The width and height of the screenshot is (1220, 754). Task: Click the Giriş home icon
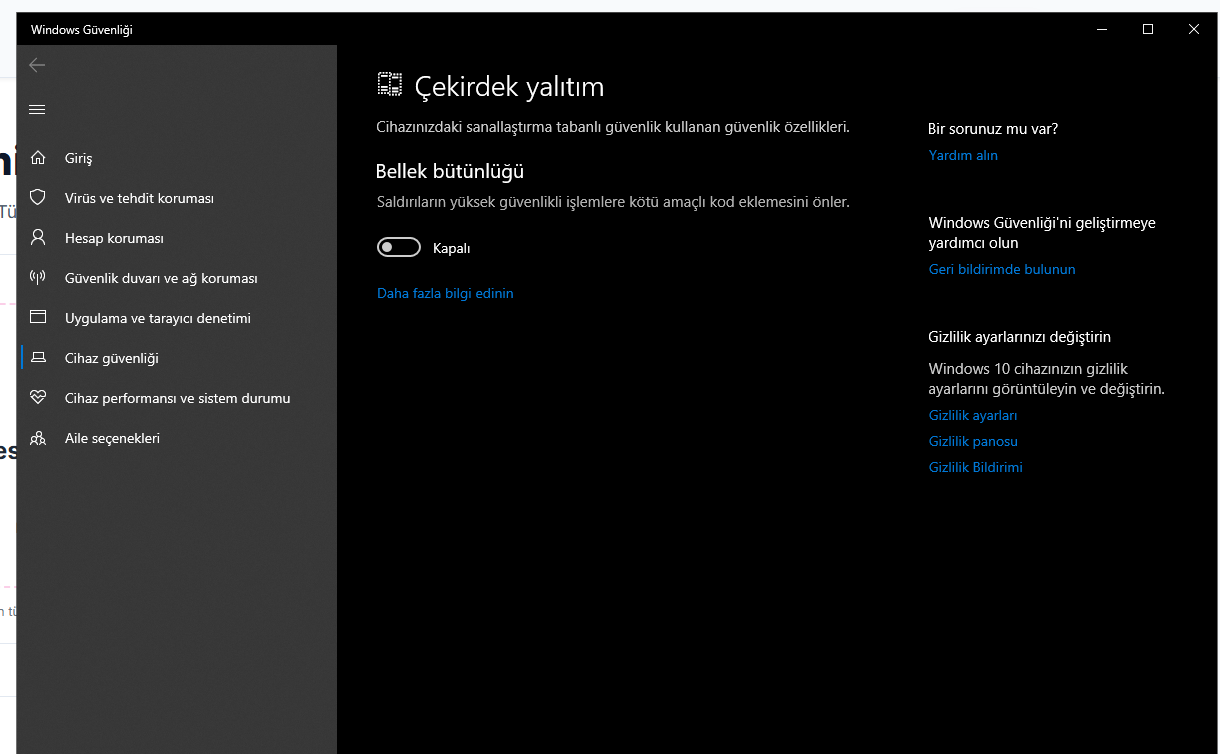38,158
